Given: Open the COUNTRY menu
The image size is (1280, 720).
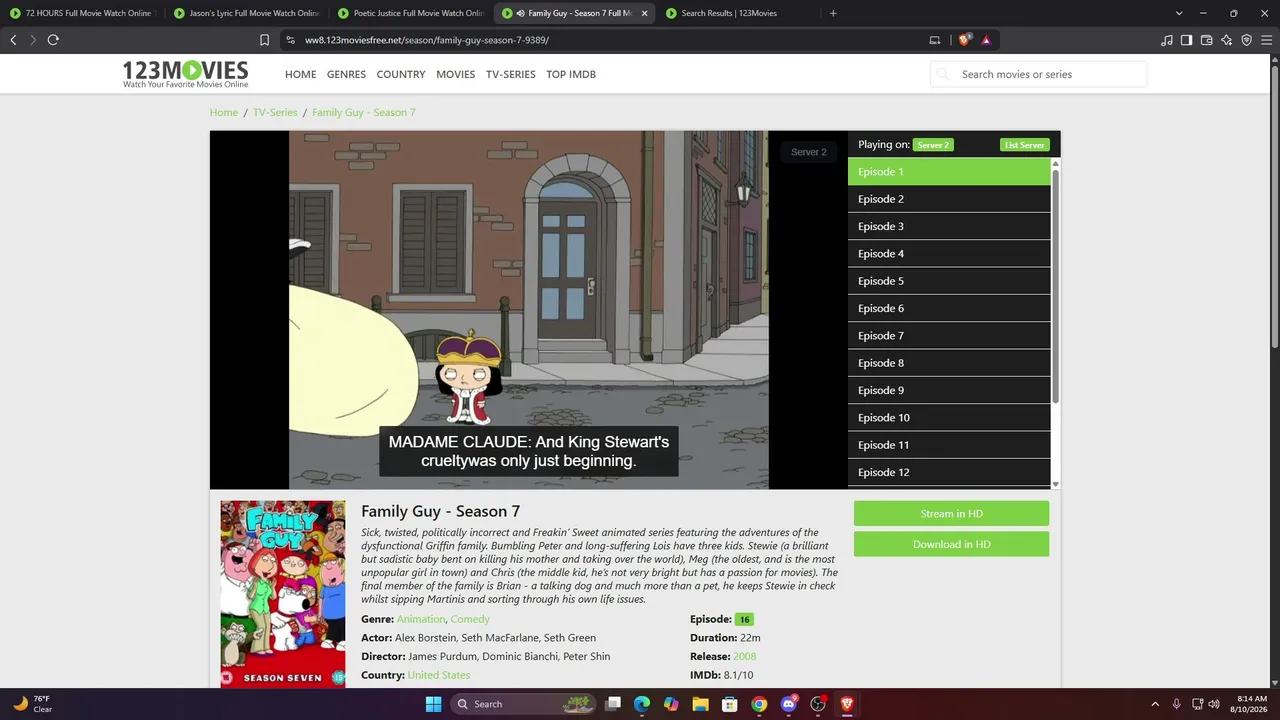Looking at the screenshot, I should [401, 74].
